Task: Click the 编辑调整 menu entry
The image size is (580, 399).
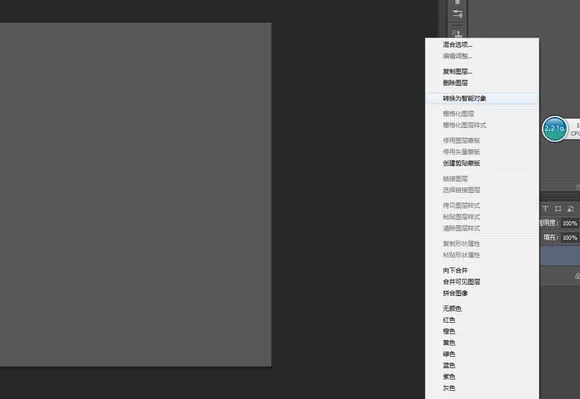Action: click(x=457, y=56)
